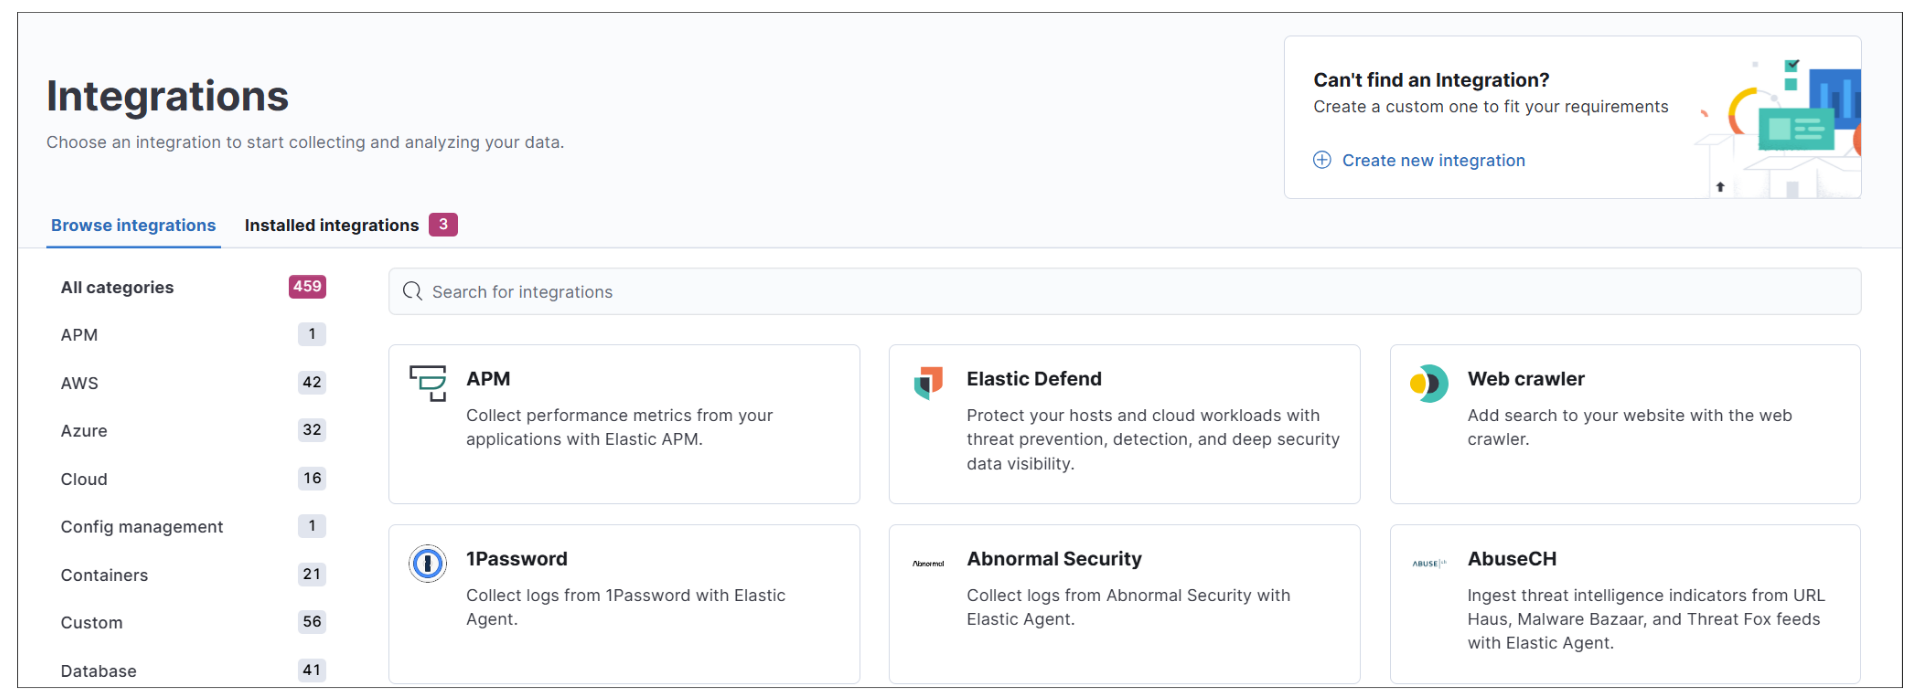The width and height of the screenshot is (1920, 696).
Task: Focus the Search for integrations field
Action: coord(1124,291)
